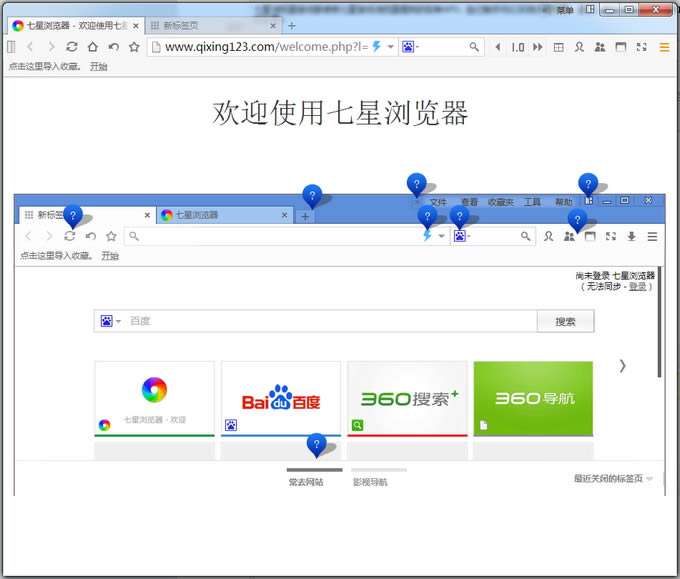Open the orange main menu hamburger icon

[x=664, y=47]
